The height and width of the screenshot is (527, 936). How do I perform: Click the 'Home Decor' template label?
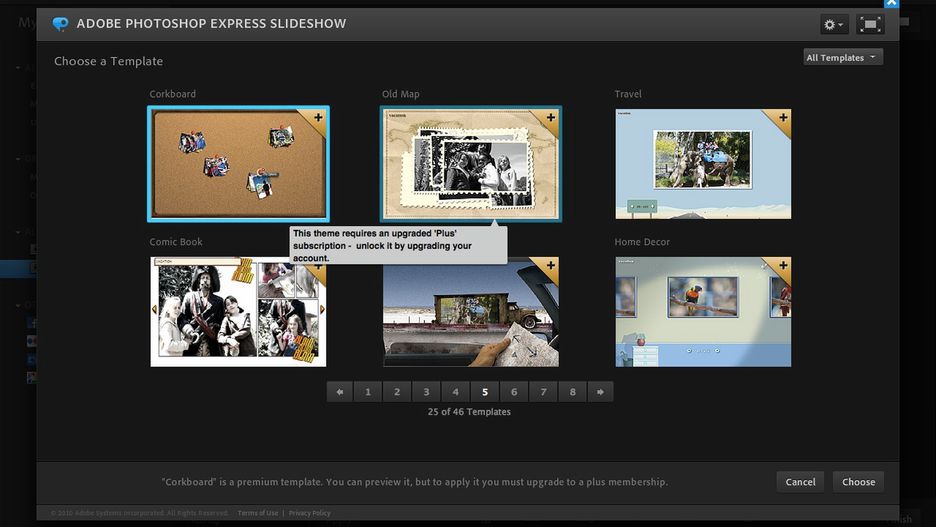point(642,242)
